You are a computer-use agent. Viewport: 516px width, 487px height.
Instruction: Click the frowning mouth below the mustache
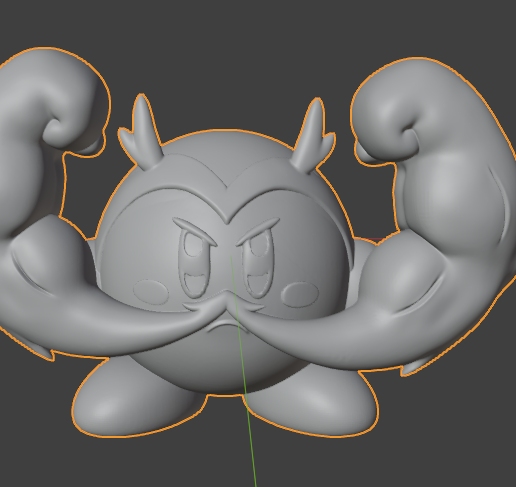[x=227, y=325]
